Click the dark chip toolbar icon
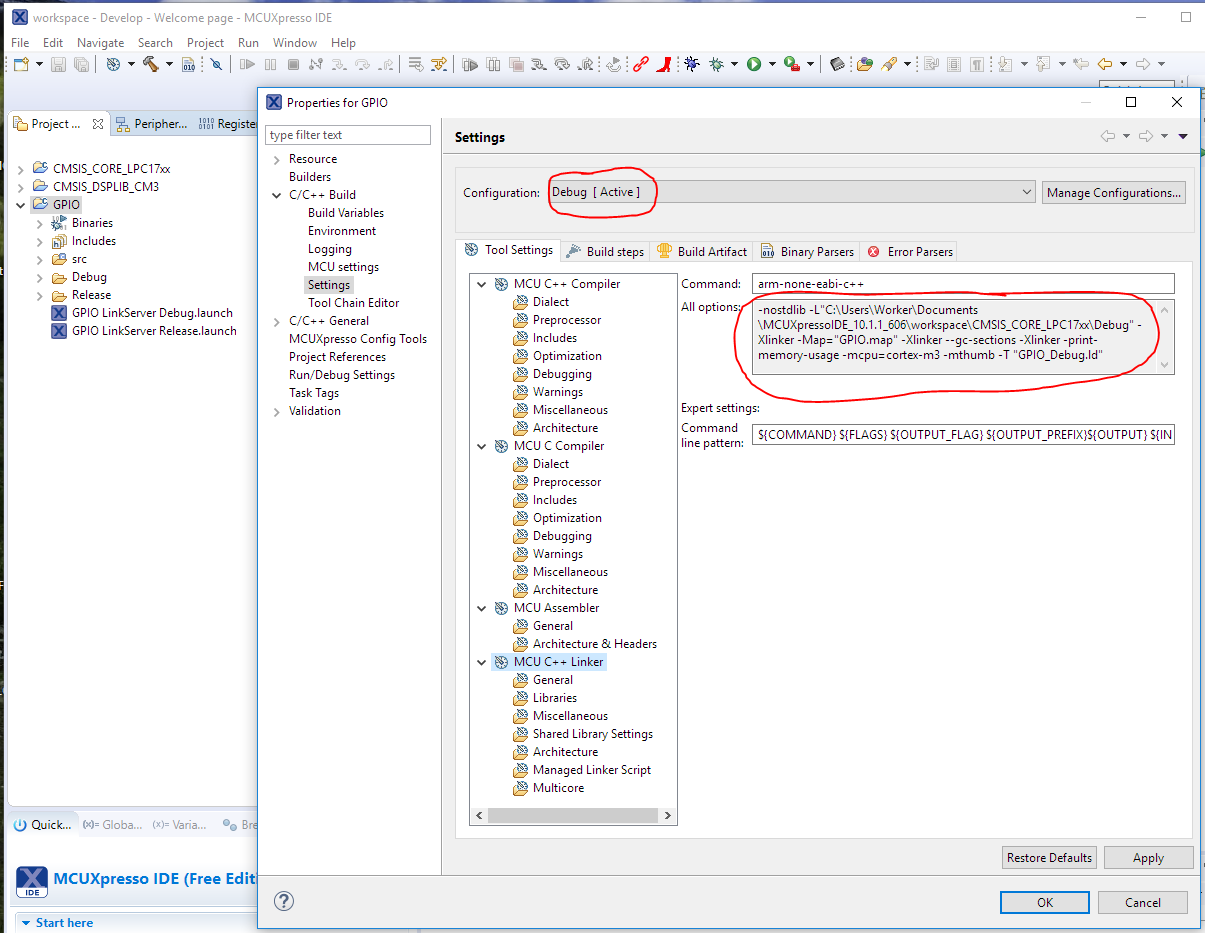This screenshot has width=1205, height=933. (838, 64)
